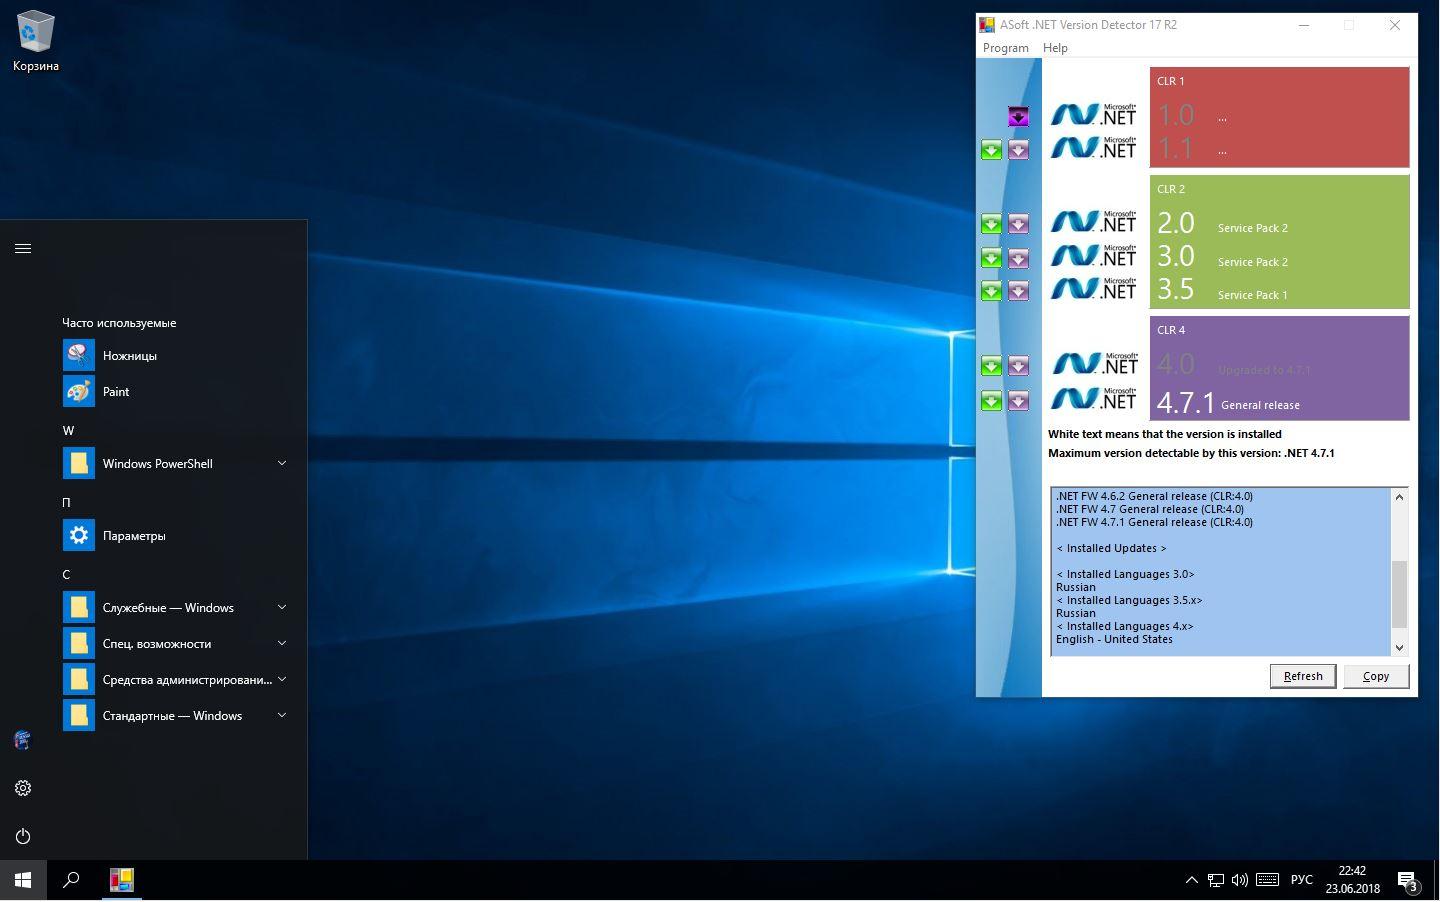The height and width of the screenshot is (902, 1440).
Task: Open Settings gear in Start menu sidebar
Action: coord(23,788)
